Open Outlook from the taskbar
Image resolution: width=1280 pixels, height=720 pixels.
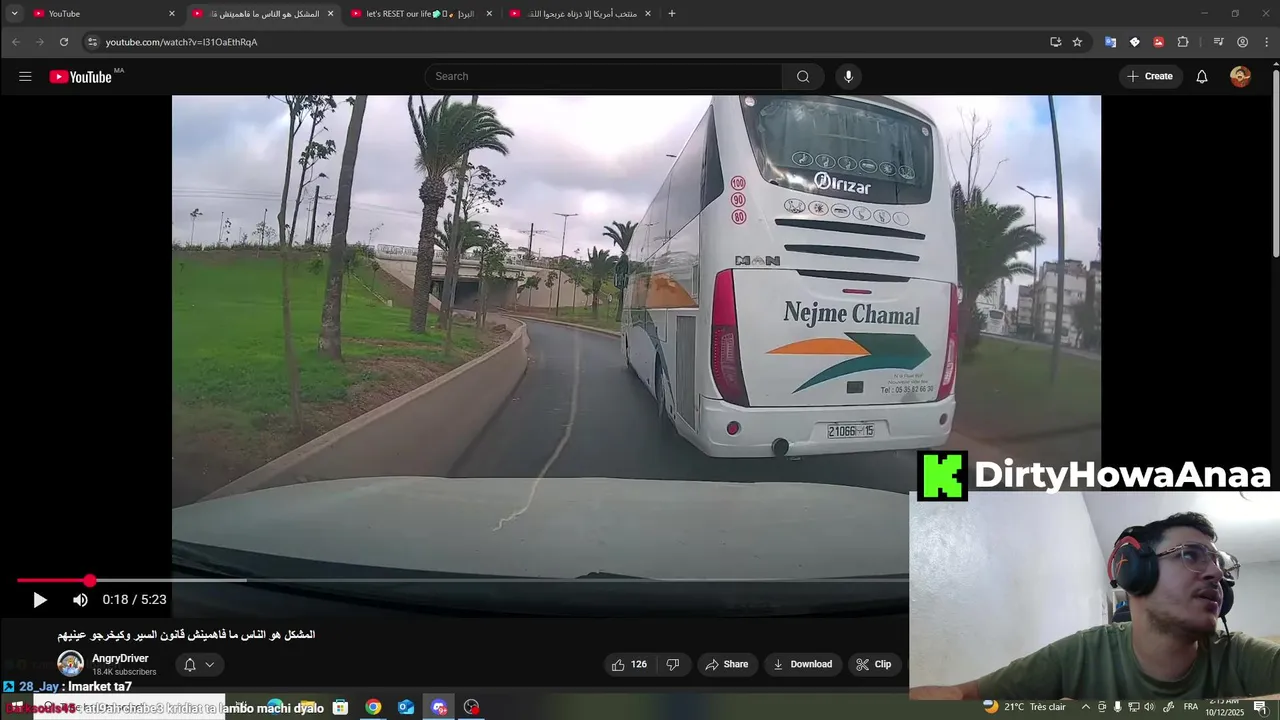(x=406, y=707)
